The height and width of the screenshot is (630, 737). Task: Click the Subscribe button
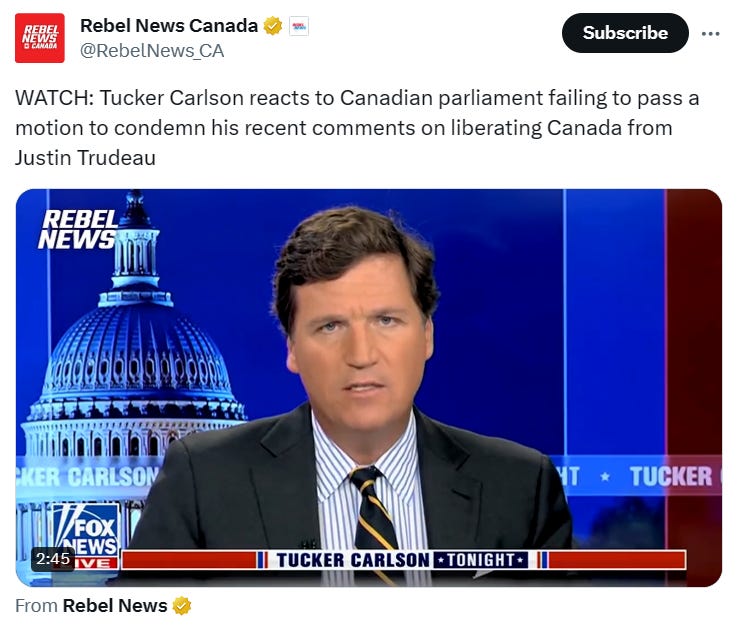click(x=625, y=33)
